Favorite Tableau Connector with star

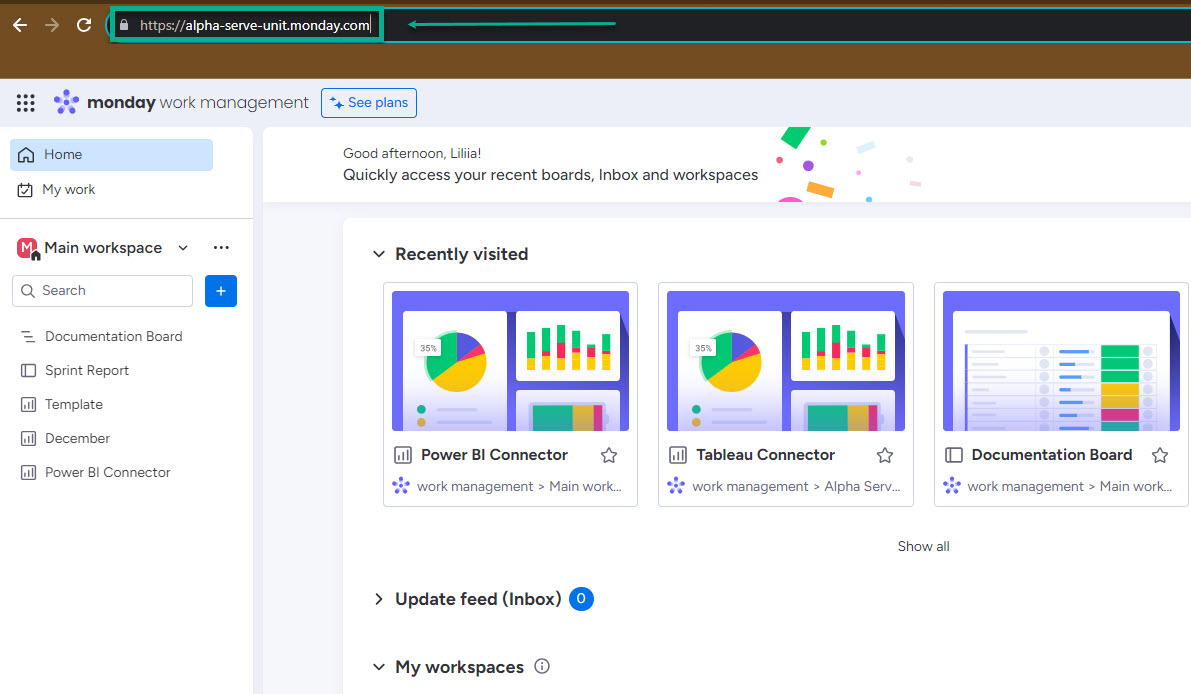coord(885,456)
